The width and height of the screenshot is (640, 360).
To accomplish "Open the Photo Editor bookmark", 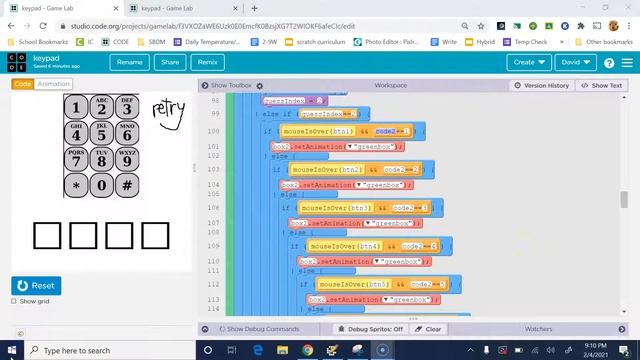I will pyautogui.click(x=386, y=42).
